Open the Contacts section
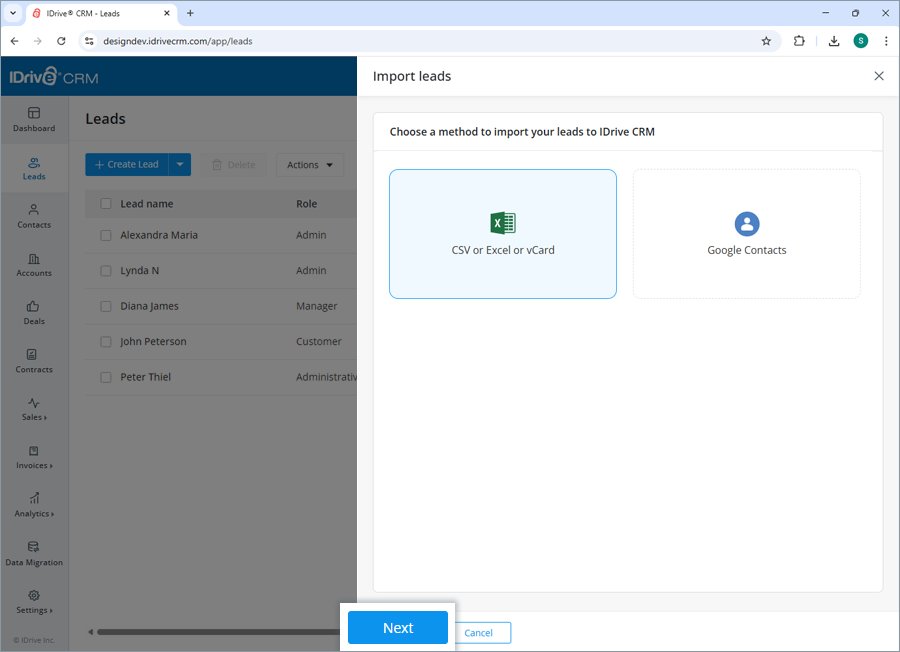Screen dimensions: 900x652 33,215
